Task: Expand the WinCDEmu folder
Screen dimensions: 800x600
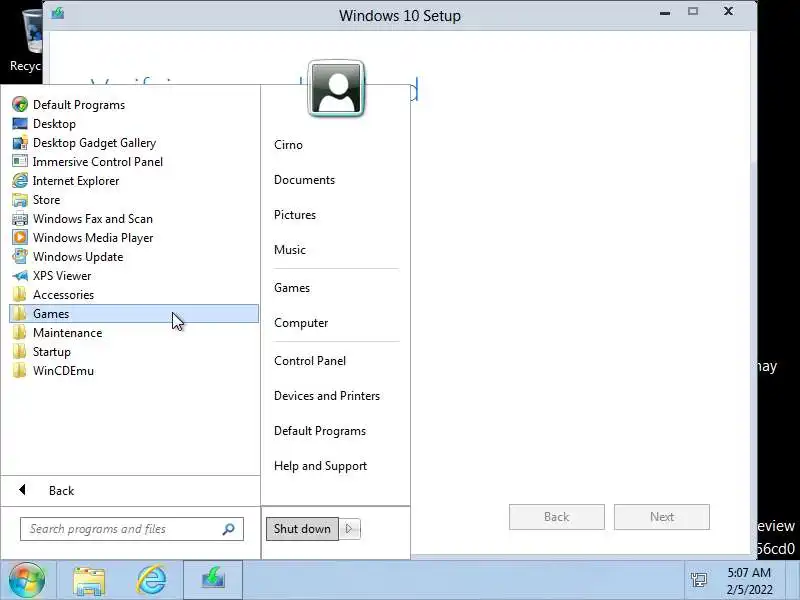Action: click(x=134, y=371)
